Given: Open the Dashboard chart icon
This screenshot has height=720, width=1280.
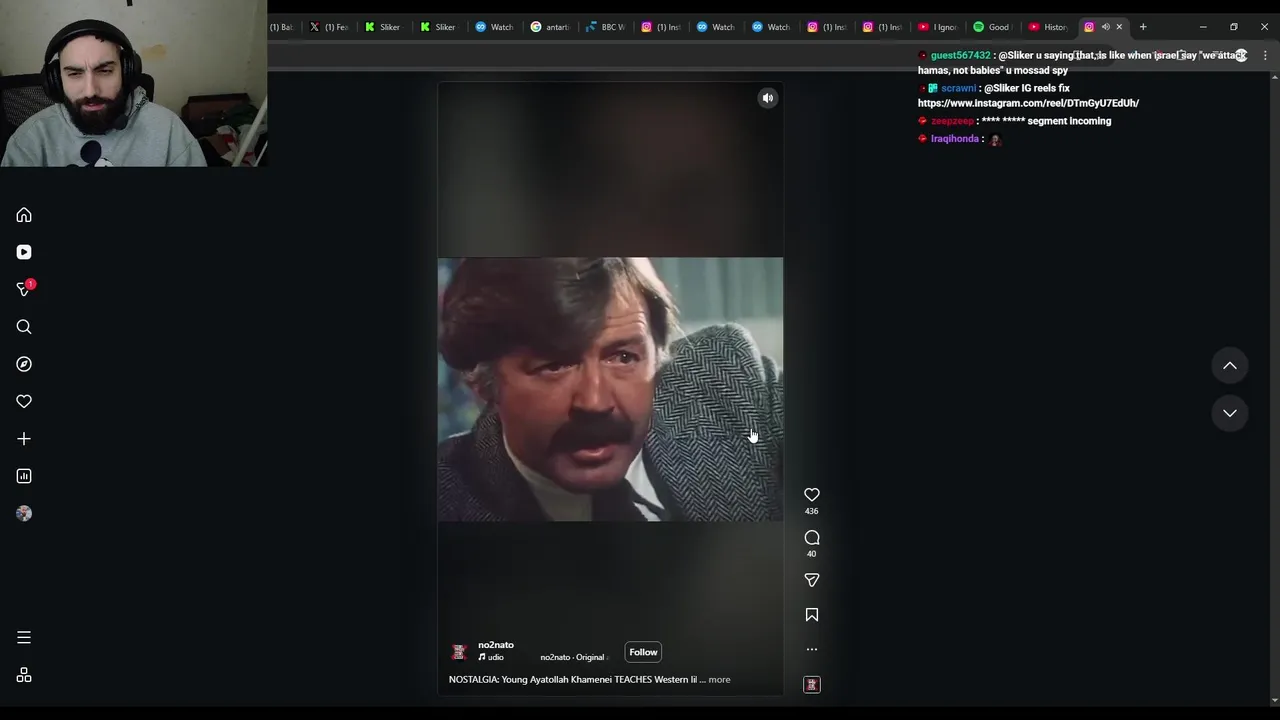Looking at the screenshot, I should (x=24, y=476).
